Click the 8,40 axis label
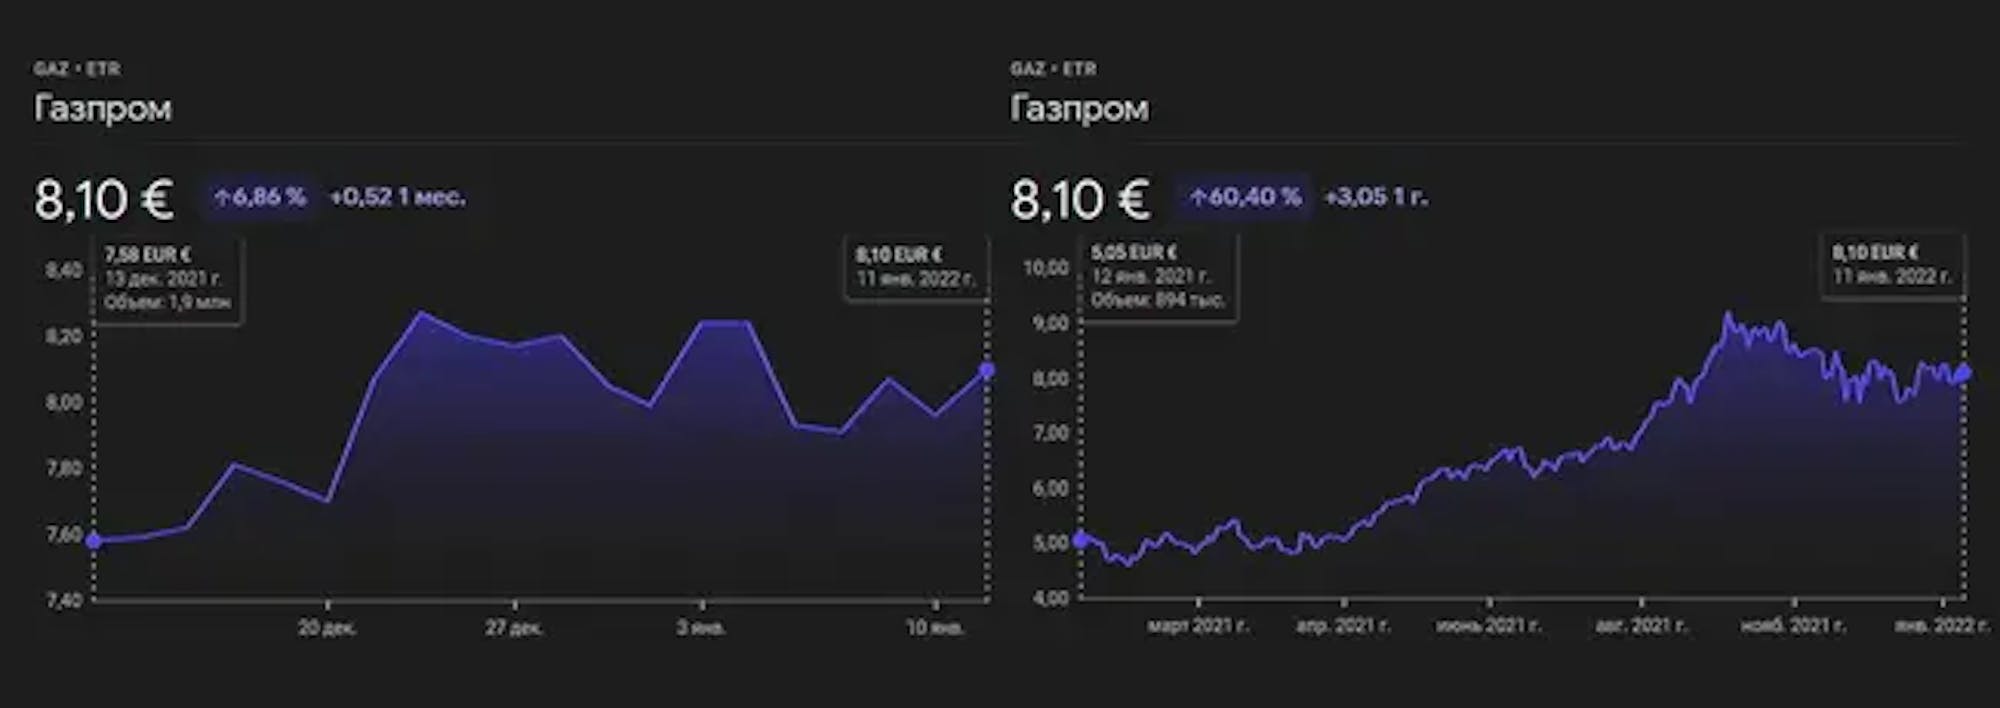This screenshot has width=2000, height=708. [64, 270]
